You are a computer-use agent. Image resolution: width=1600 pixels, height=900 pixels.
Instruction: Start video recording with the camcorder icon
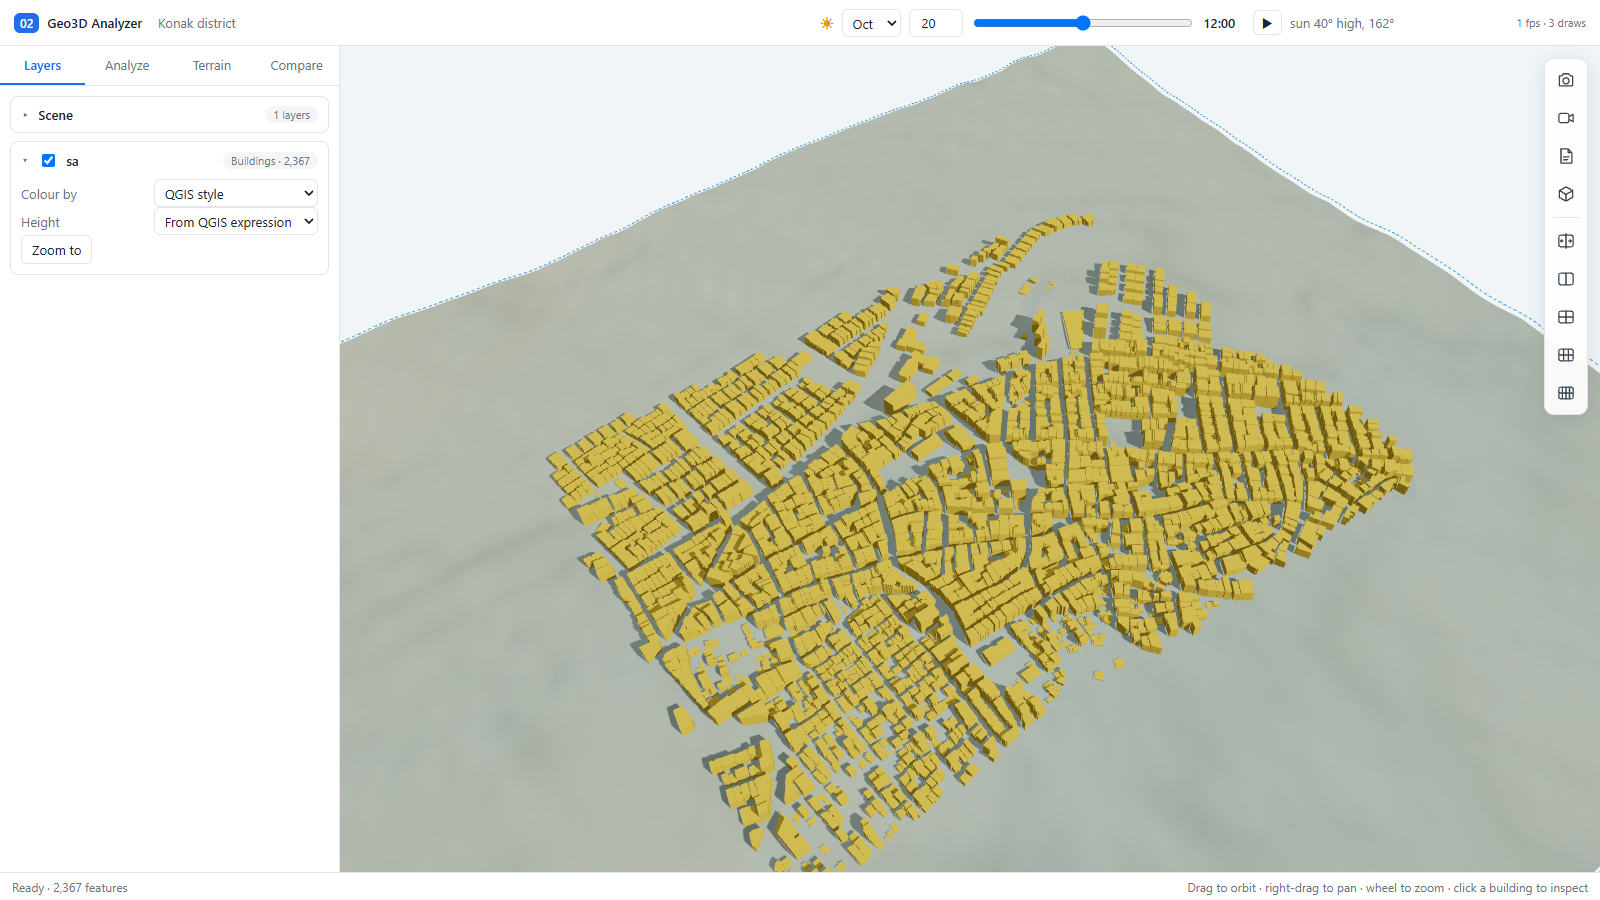[1566, 118]
